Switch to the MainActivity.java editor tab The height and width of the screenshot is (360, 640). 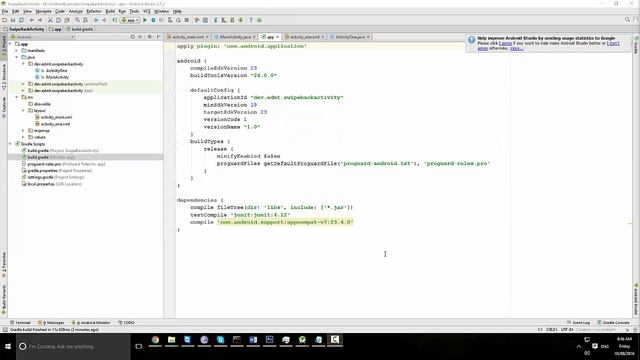click(235, 37)
